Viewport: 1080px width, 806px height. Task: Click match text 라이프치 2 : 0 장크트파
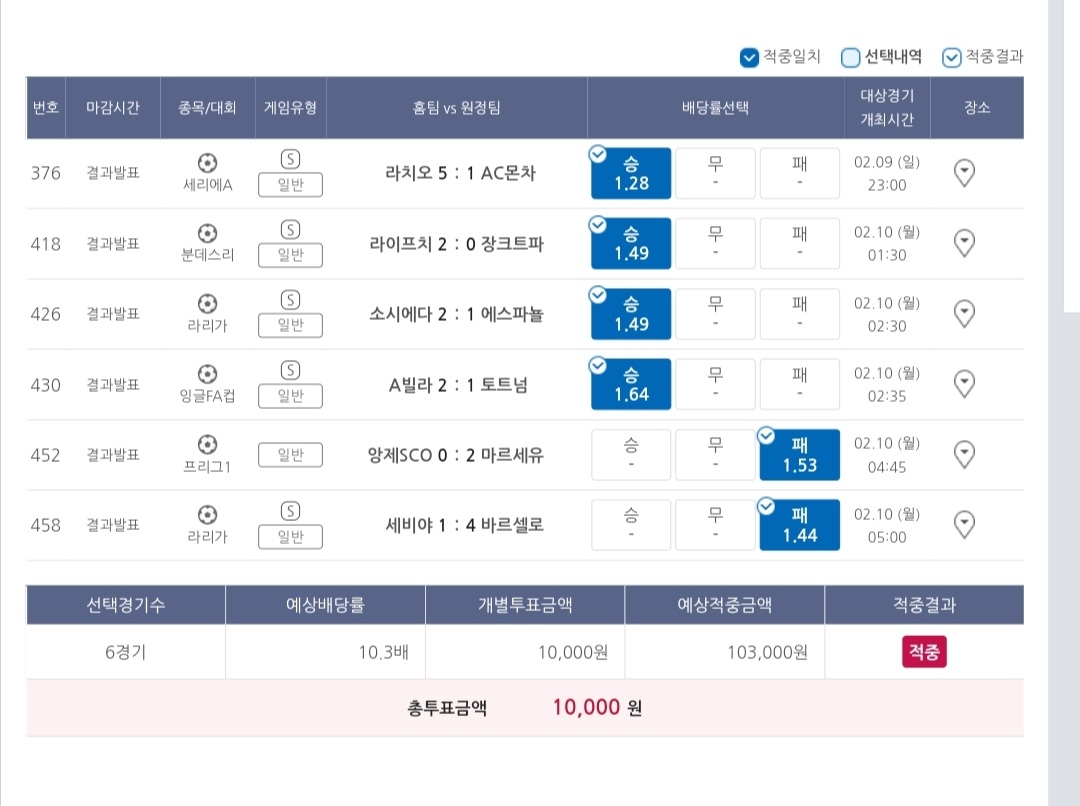(x=457, y=244)
